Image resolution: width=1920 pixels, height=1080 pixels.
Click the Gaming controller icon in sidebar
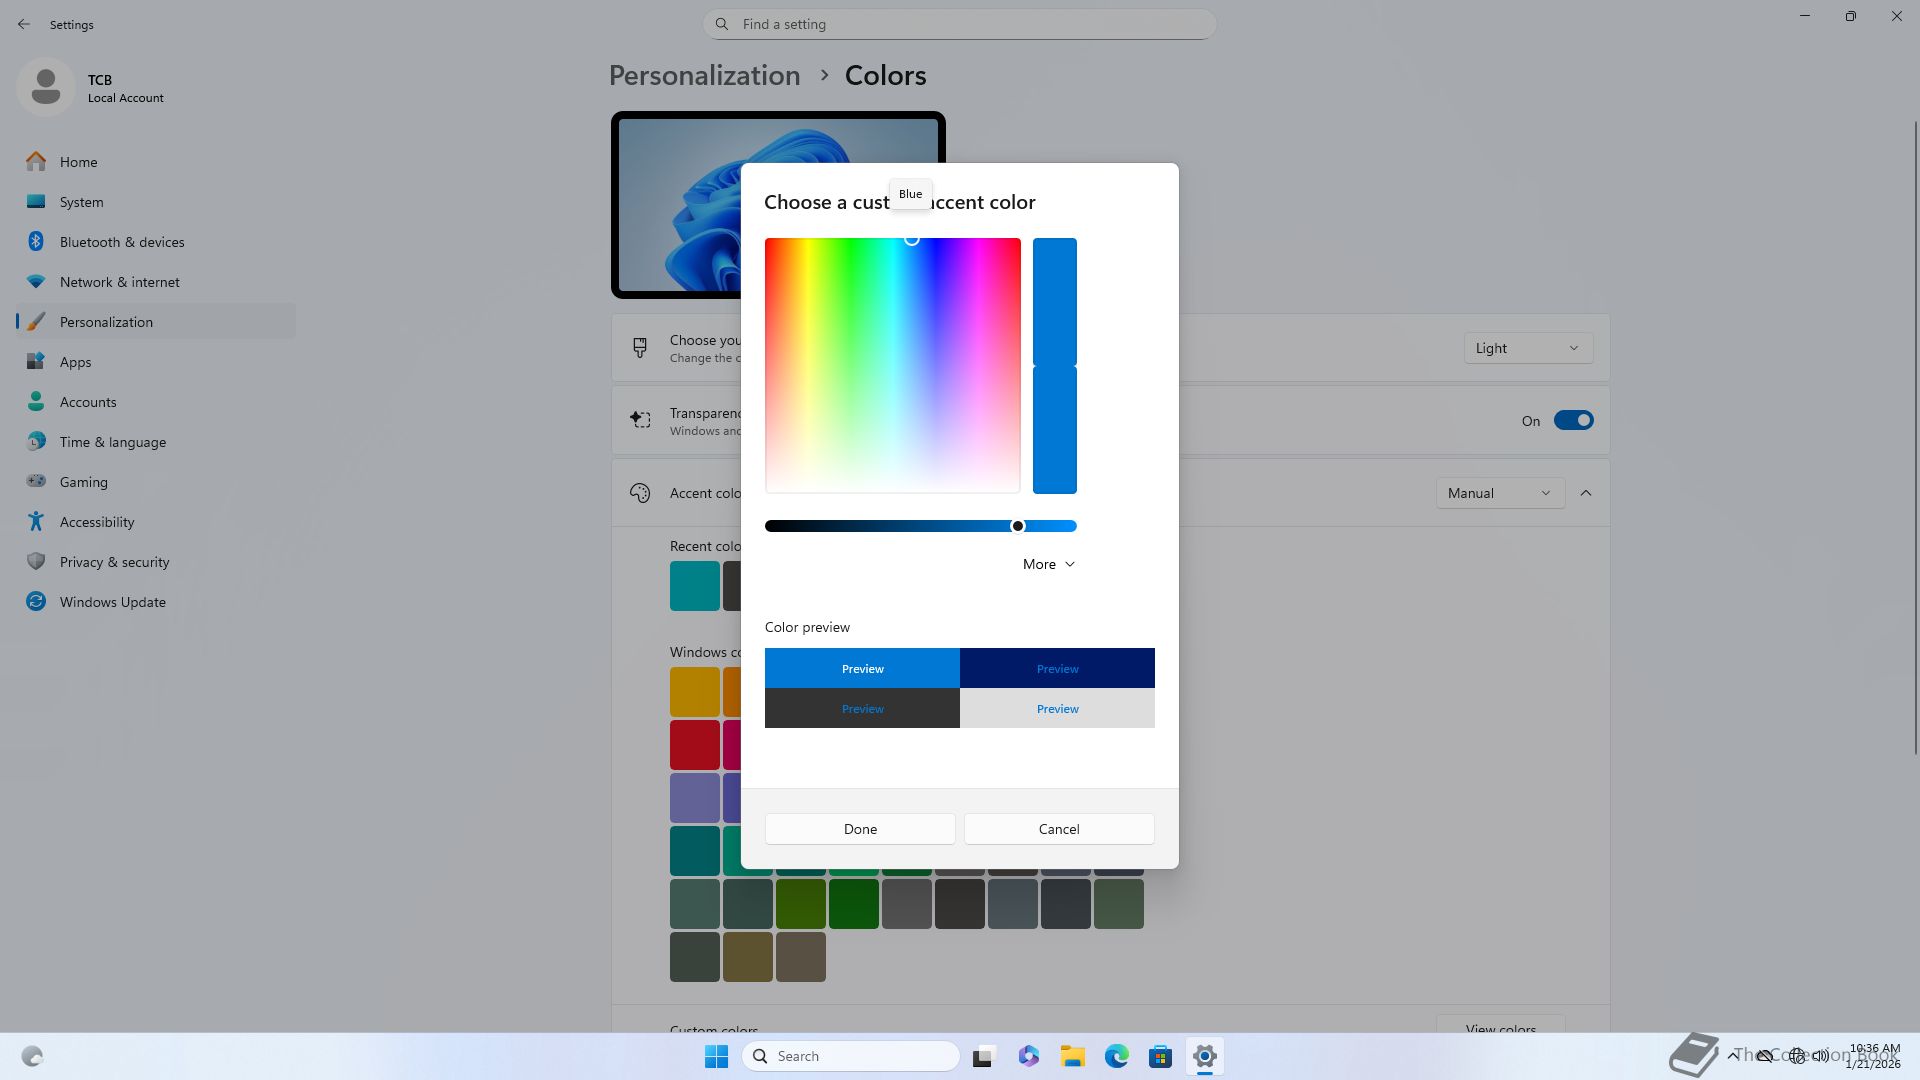point(36,481)
